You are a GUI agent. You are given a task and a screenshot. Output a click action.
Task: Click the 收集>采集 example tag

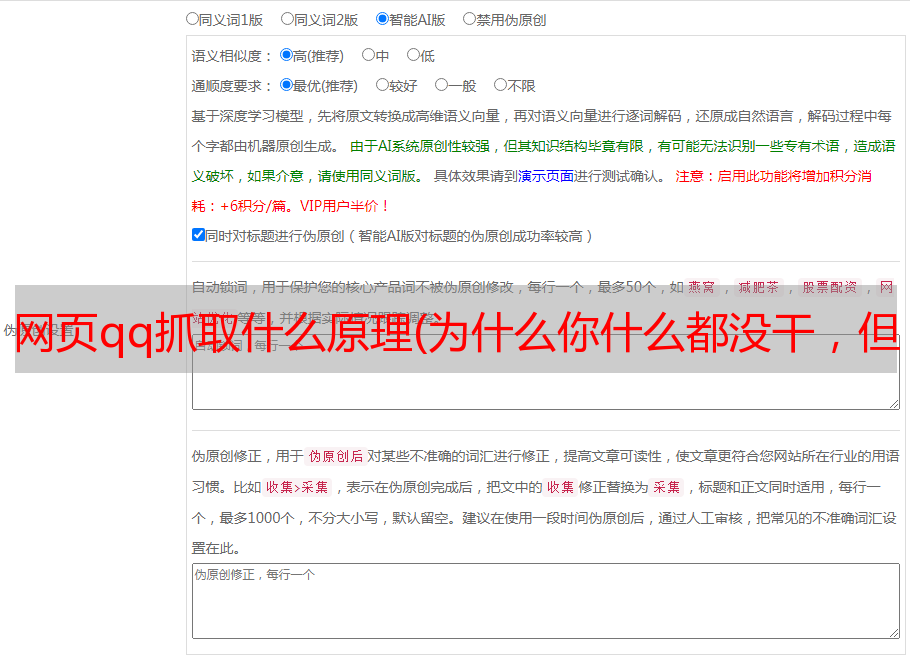click(x=297, y=487)
